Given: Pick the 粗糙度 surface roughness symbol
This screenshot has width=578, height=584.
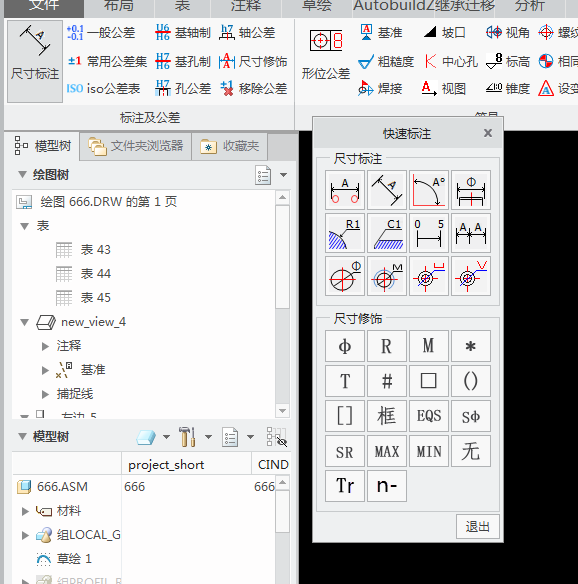Looking at the screenshot, I should [x=386, y=61].
